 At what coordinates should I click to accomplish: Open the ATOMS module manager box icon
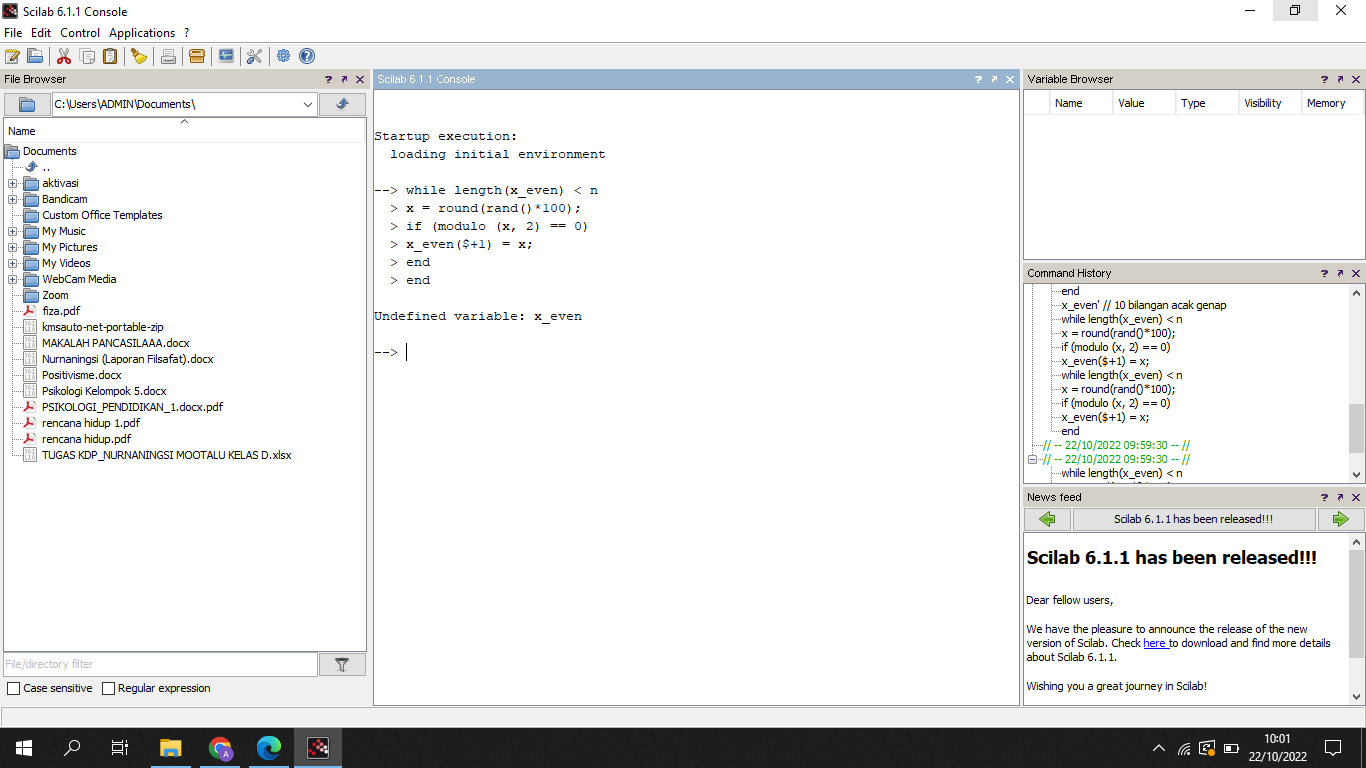[197, 56]
